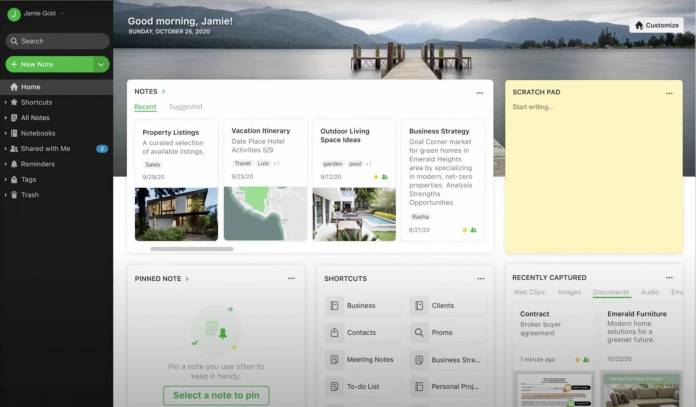This screenshot has width=696, height=407.
Task: Switch to Audio tab in Recently Captured
Action: click(x=650, y=292)
